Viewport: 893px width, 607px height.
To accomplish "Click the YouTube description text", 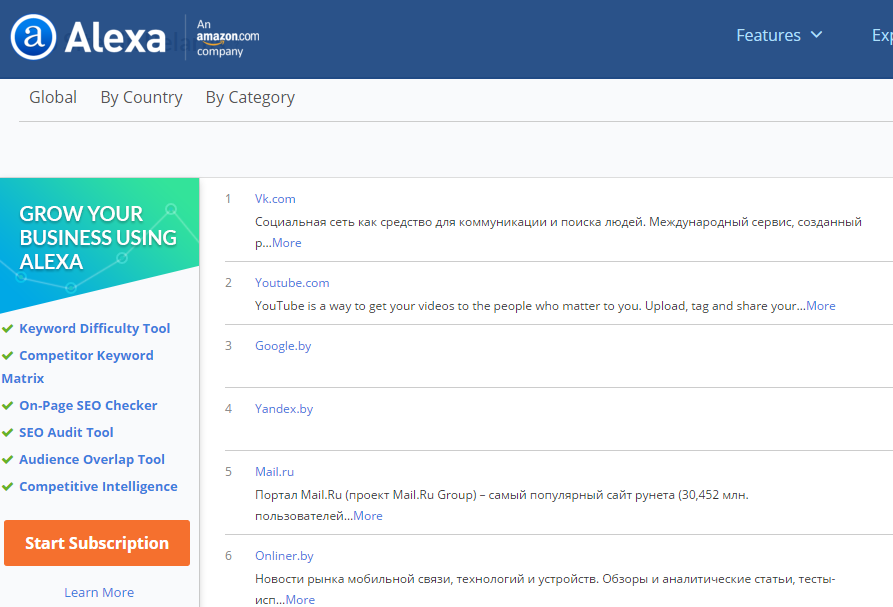I will coord(530,306).
